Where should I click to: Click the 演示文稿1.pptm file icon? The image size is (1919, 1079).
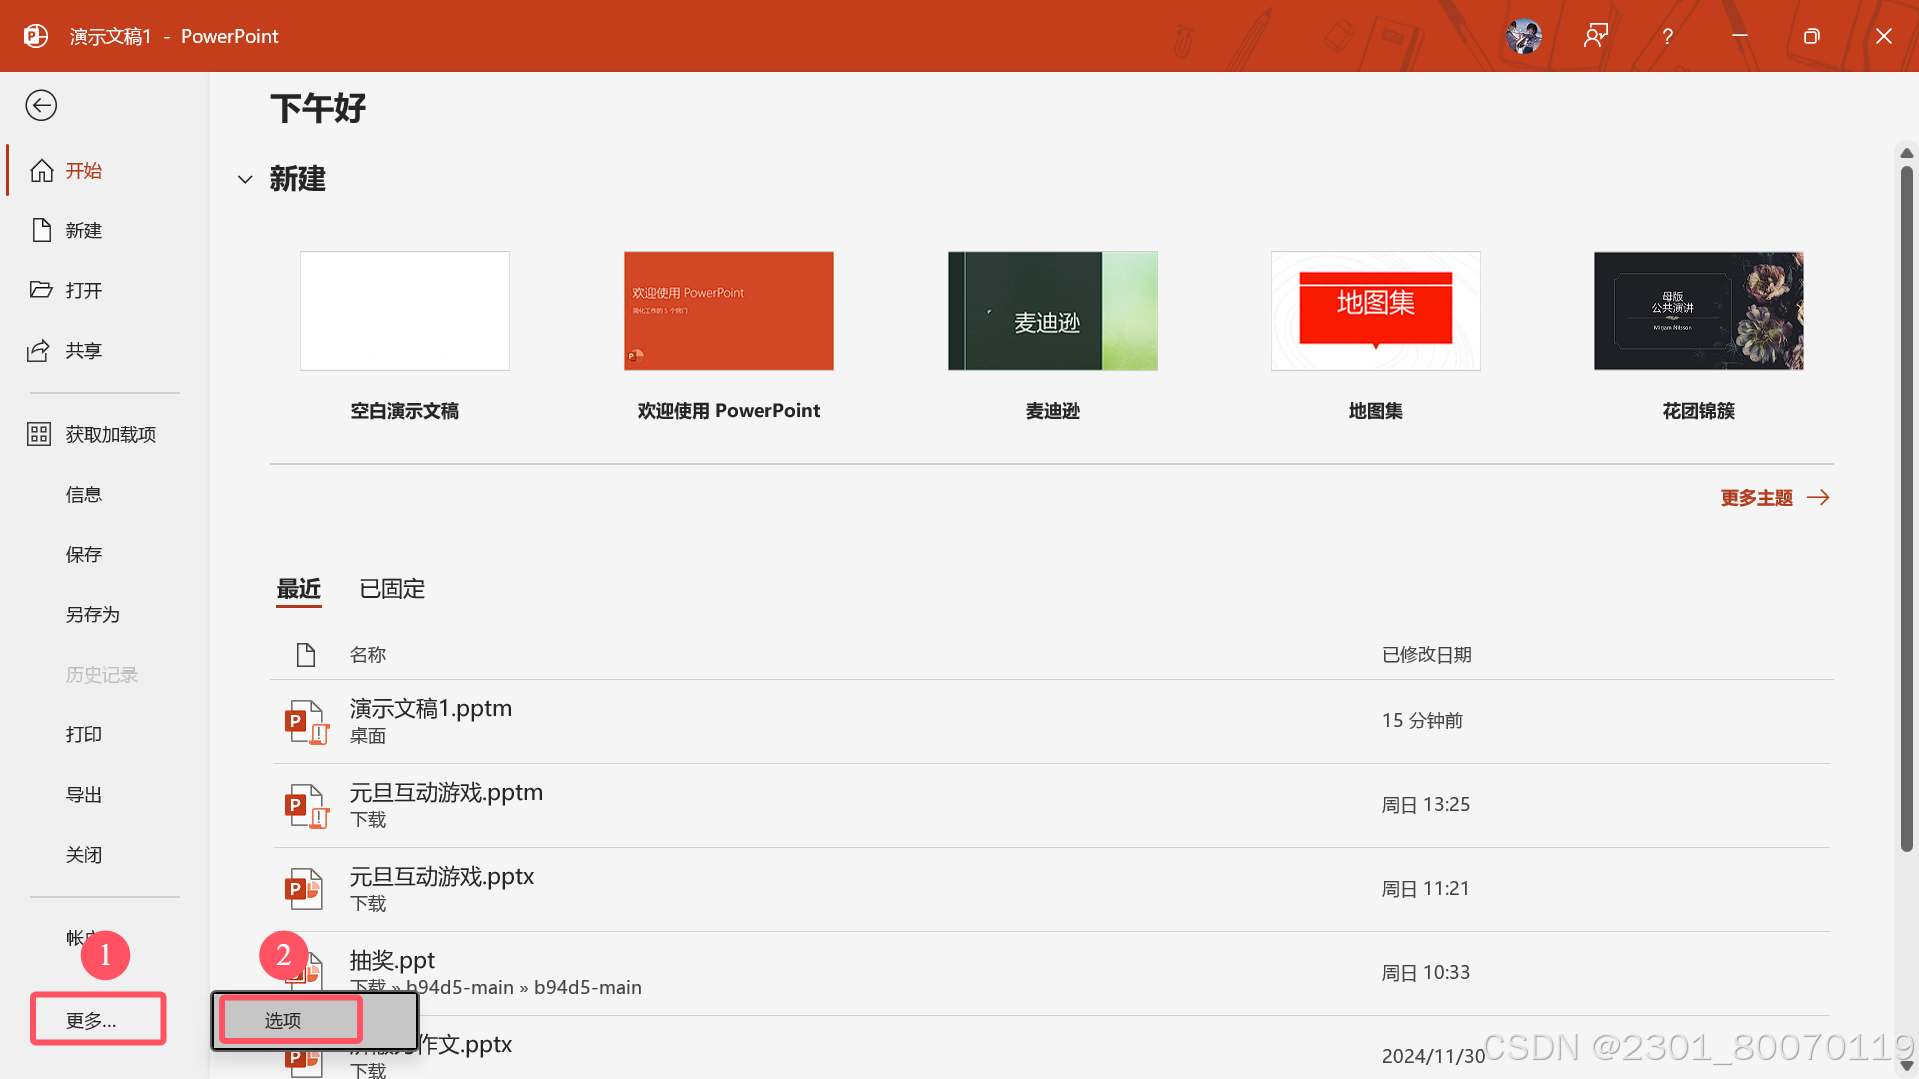pyautogui.click(x=306, y=722)
